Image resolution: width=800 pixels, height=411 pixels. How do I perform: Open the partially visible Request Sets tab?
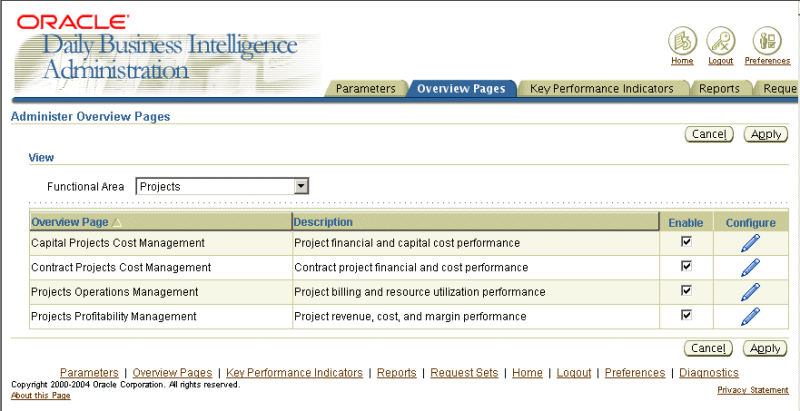point(778,89)
